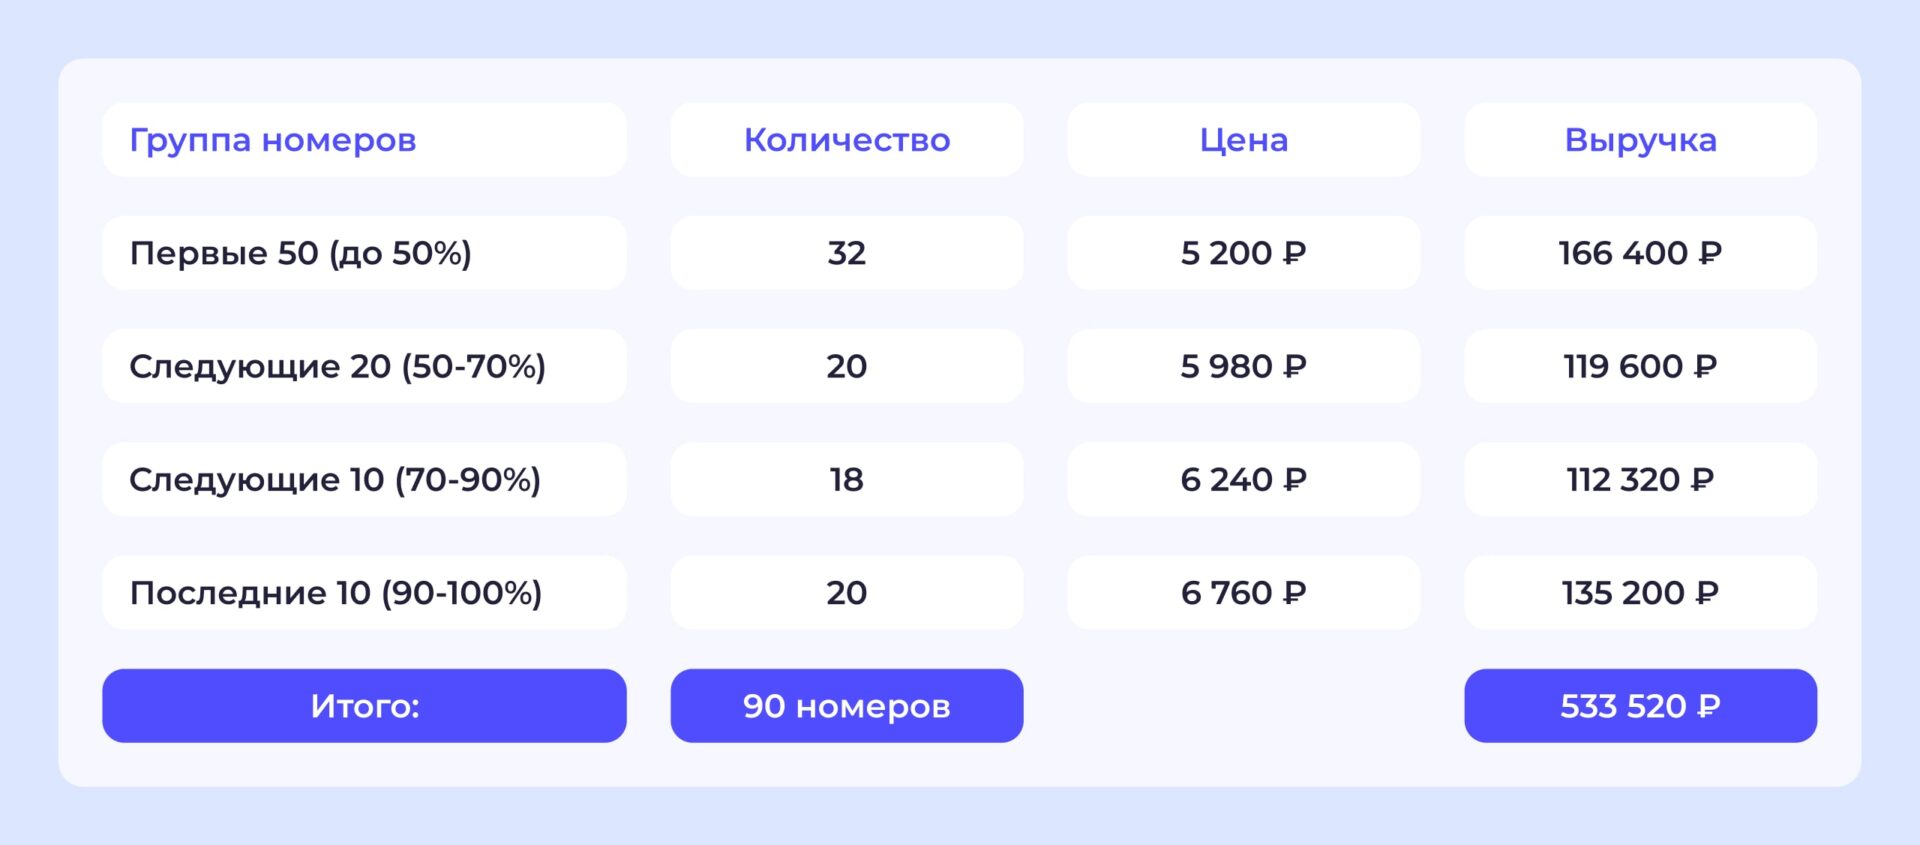Click the 'Следующие 10 (70-90%)' row label
This screenshot has height=845, width=1920.
[364, 480]
